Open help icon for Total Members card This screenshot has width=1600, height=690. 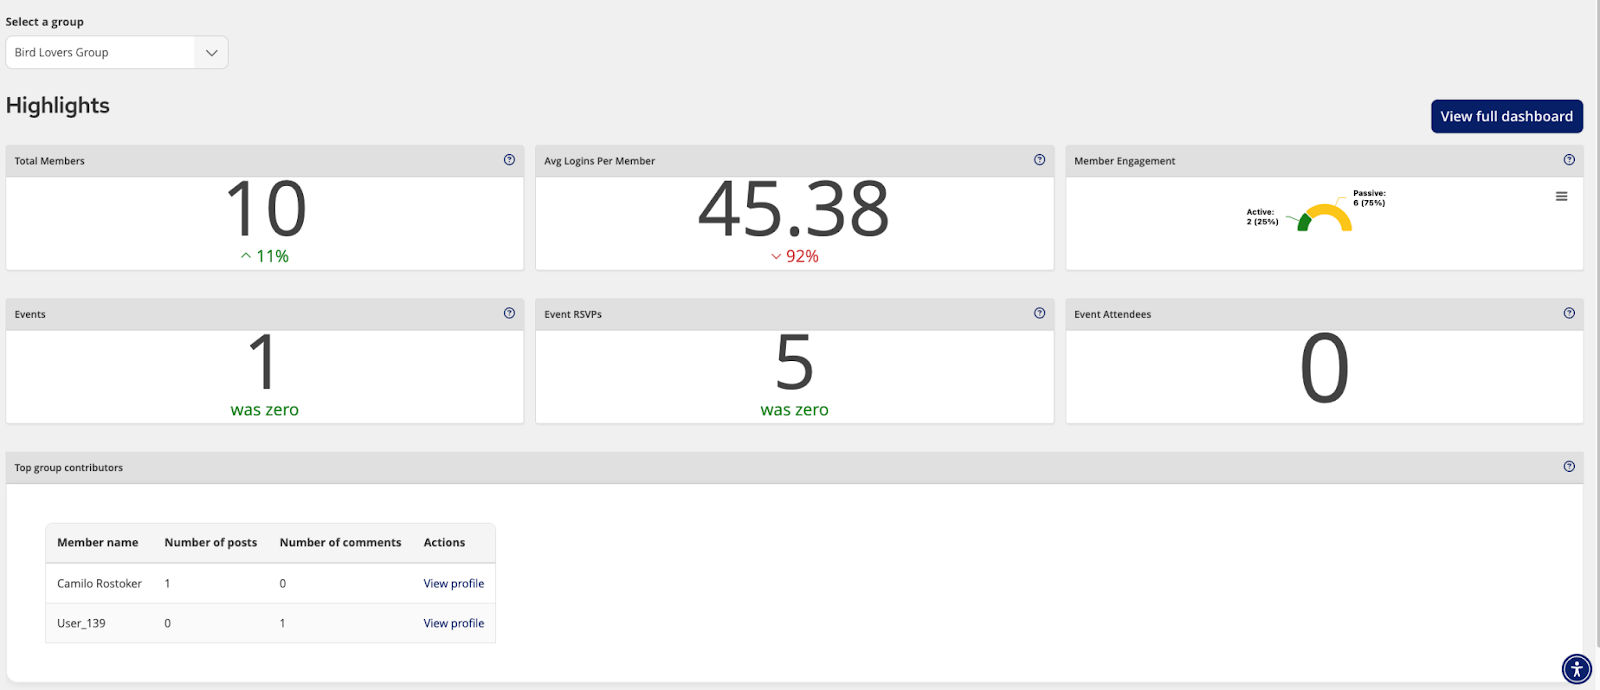point(509,160)
